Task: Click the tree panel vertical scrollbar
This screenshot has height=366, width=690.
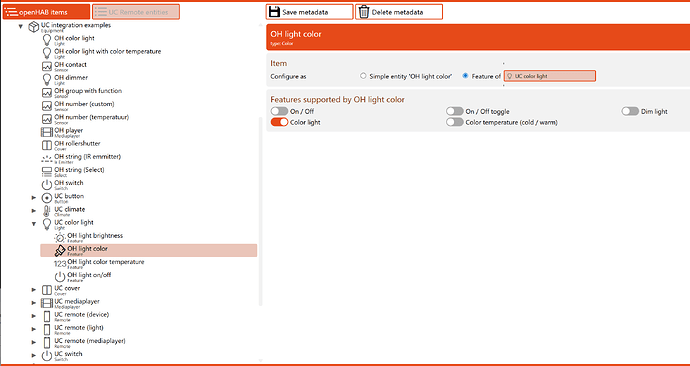Action: [260, 211]
